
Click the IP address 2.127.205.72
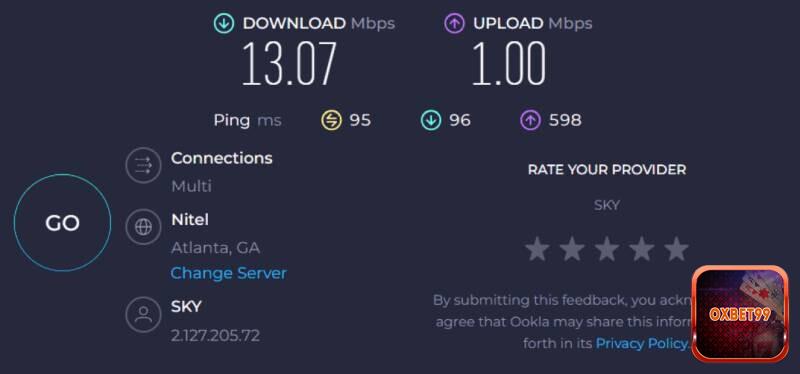tap(215, 335)
